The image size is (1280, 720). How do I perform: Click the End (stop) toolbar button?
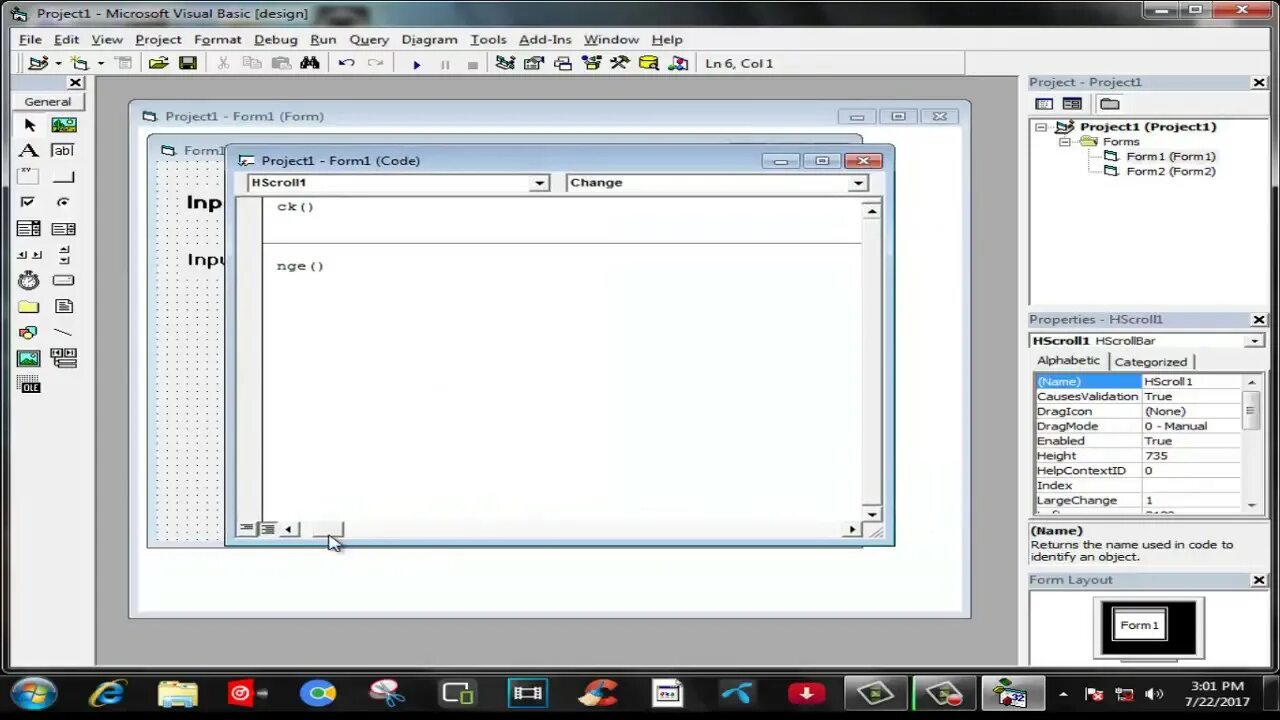pyautogui.click(x=473, y=64)
